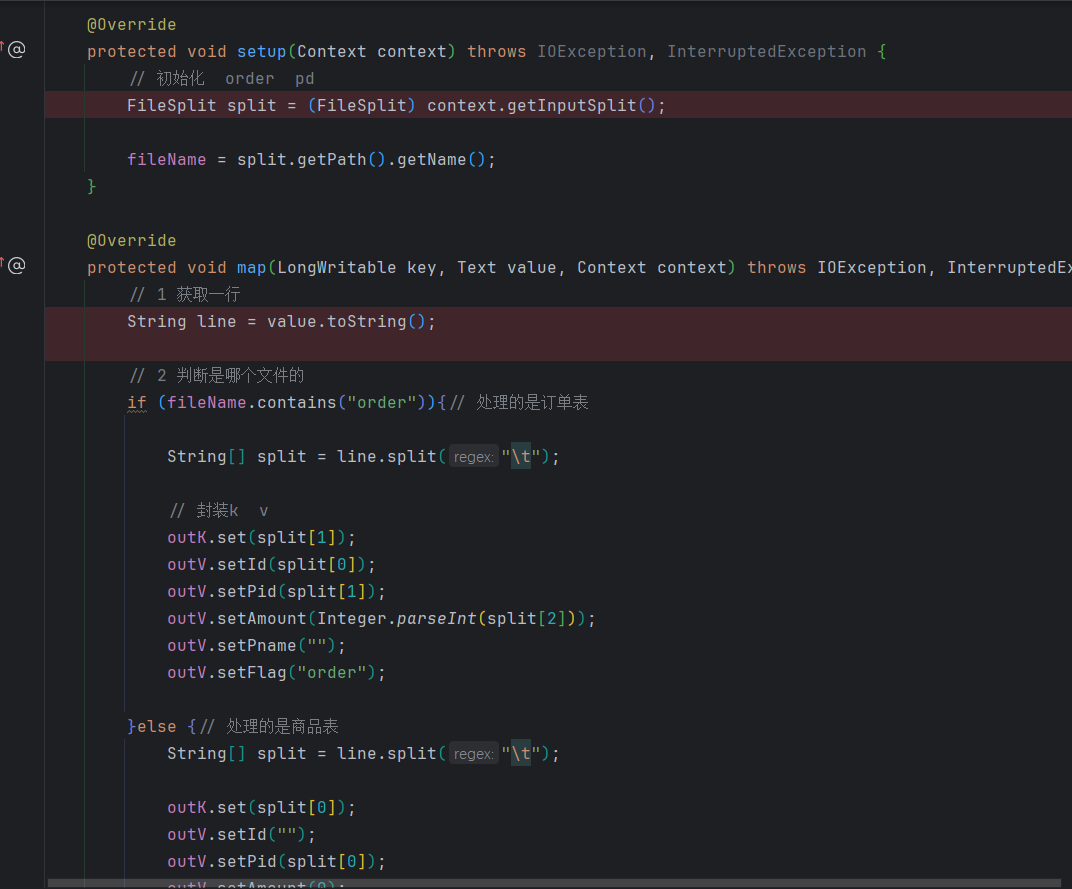1072x889 pixels.
Task: Click the horizontal scrollbar at the editor bottom
Action: pyautogui.click(x=550, y=884)
